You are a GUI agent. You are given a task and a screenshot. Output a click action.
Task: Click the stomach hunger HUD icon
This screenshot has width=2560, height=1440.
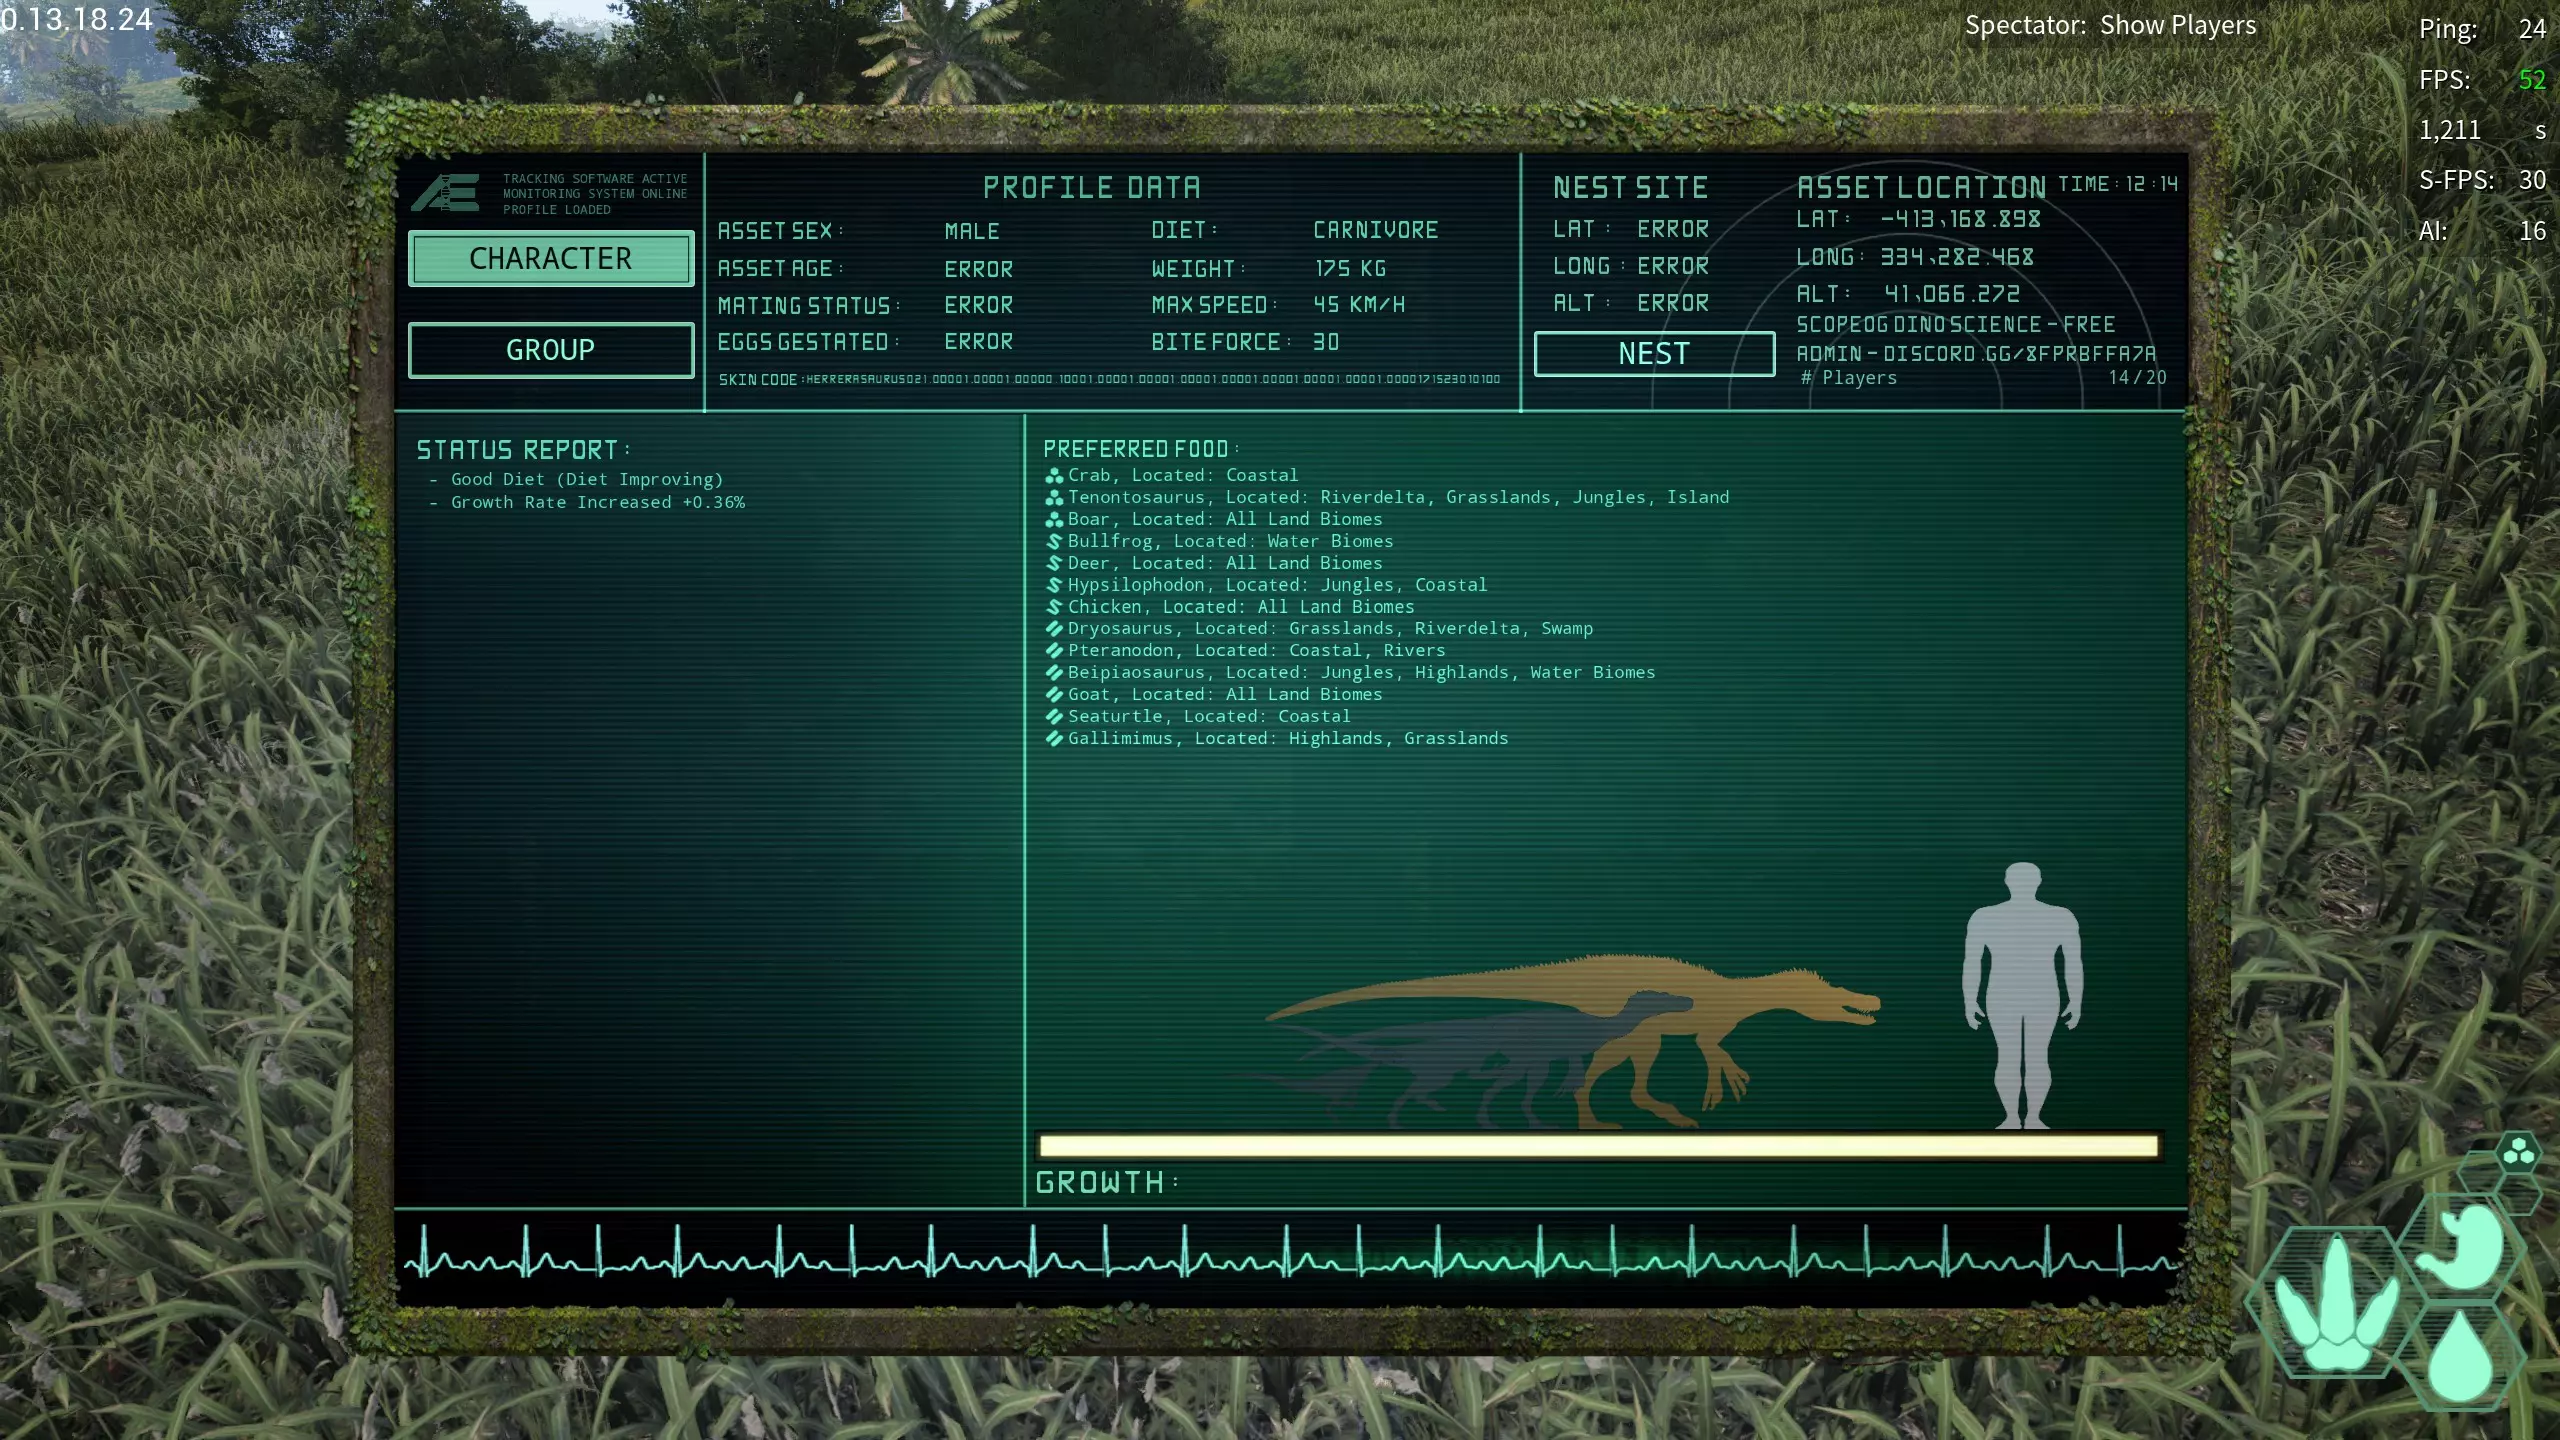click(x=2462, y=1247)
